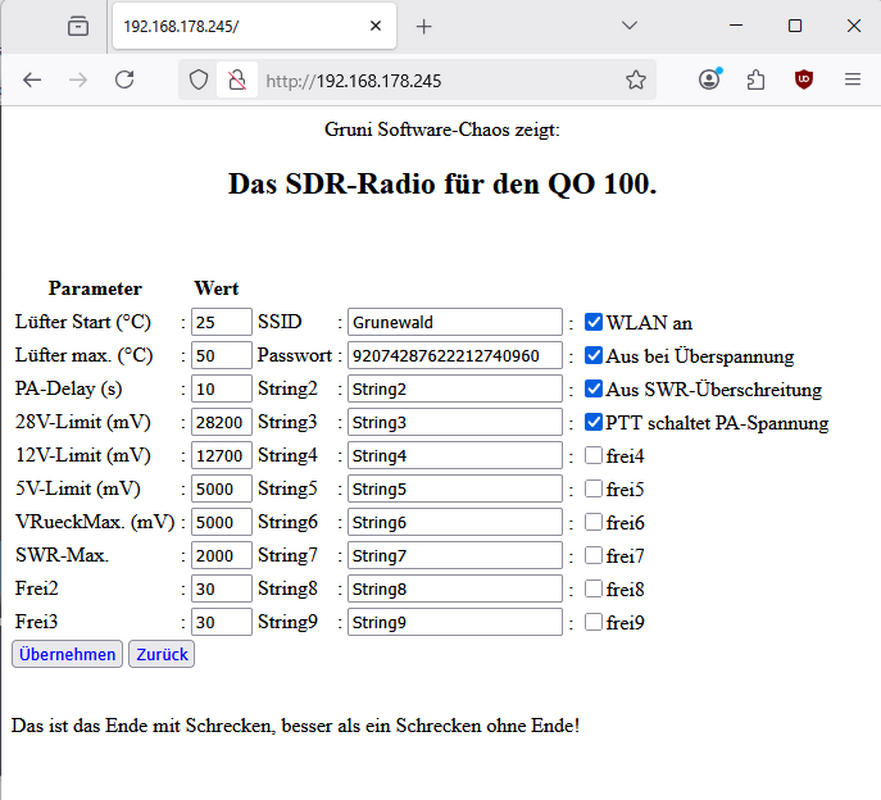Open the Firefox account icon
The height and width of the screenshot is (800, 881).
[x=710, y=80]
